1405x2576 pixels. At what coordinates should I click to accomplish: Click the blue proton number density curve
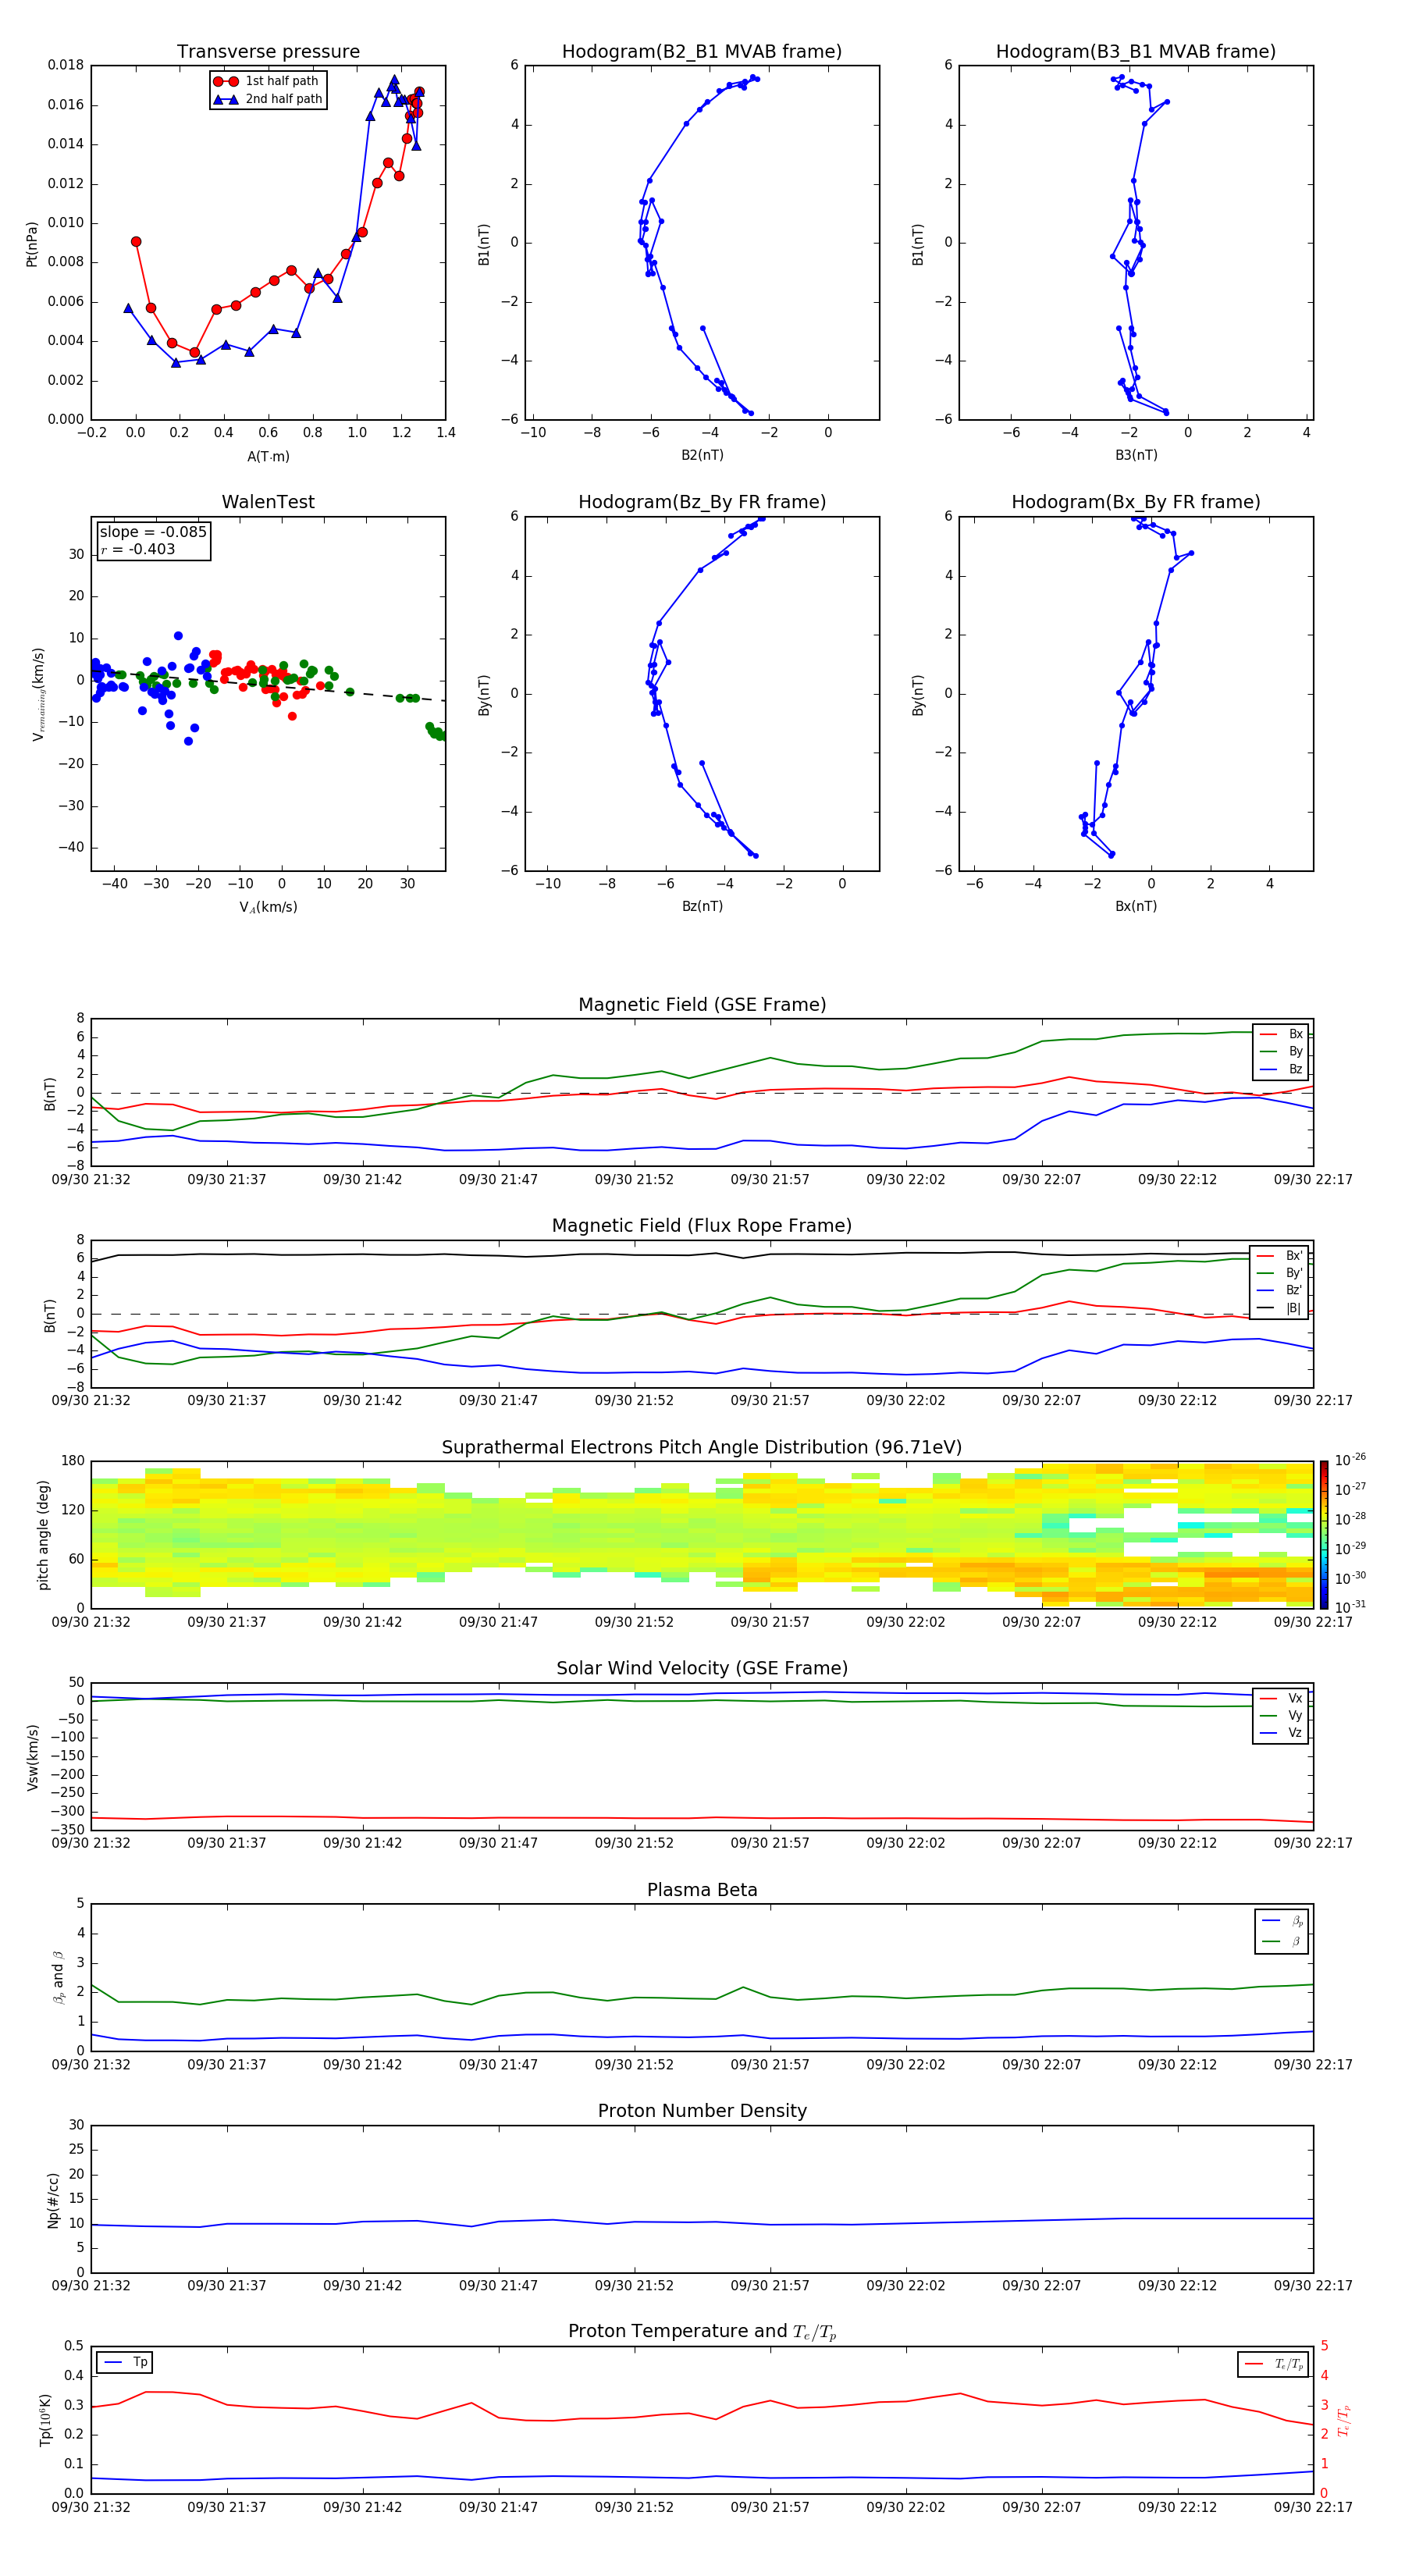702,2222
